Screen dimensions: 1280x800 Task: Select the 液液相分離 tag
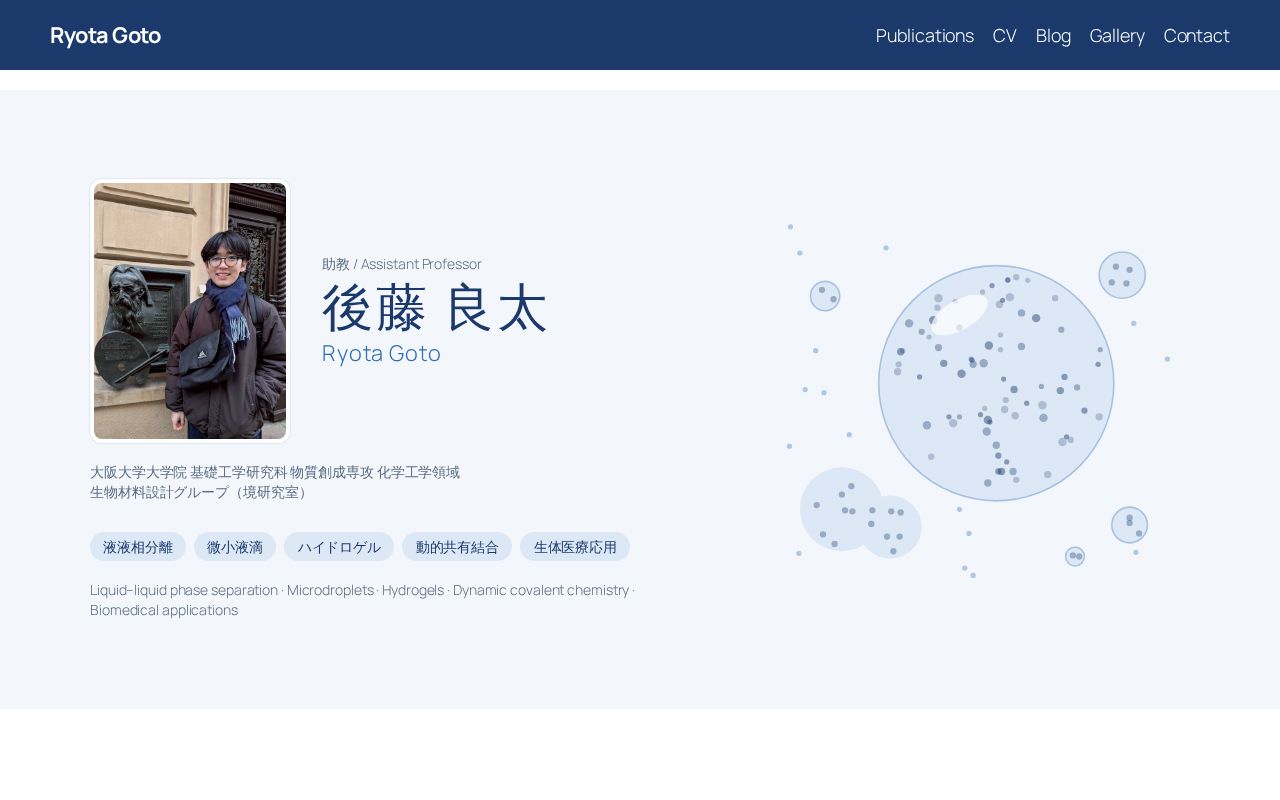tap(138, 547)
